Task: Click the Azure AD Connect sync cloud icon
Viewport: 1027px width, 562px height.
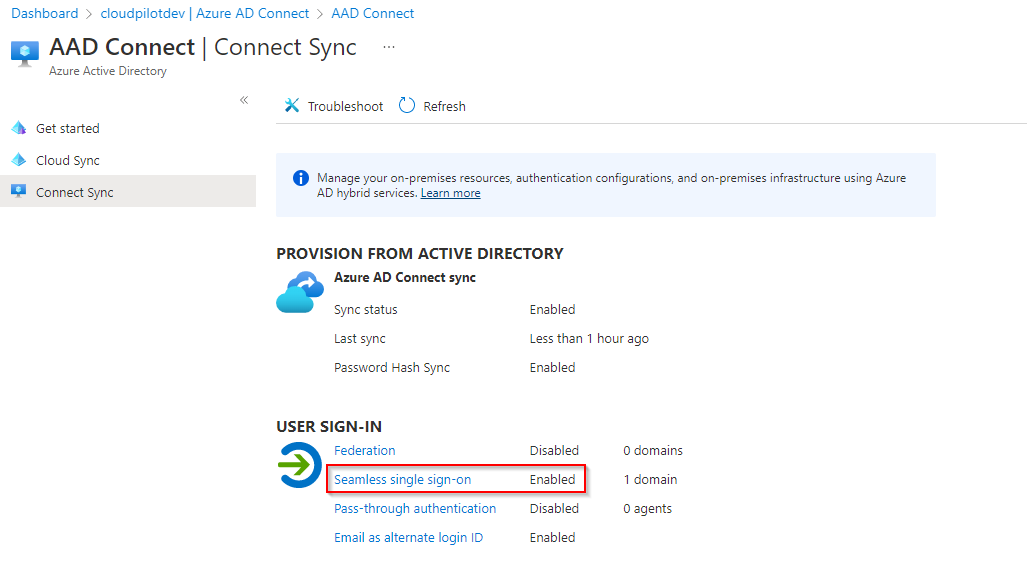Action: coord(300,292)
